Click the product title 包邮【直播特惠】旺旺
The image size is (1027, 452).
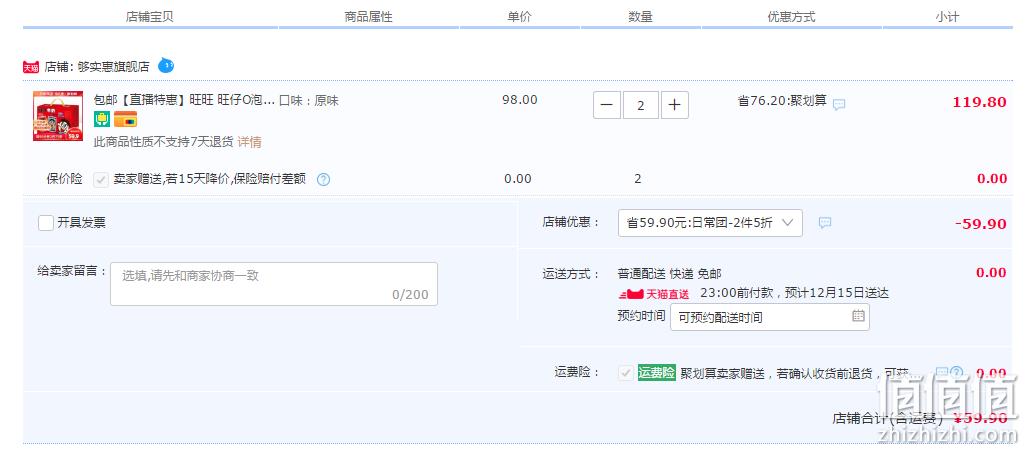(x=184, y=101)
